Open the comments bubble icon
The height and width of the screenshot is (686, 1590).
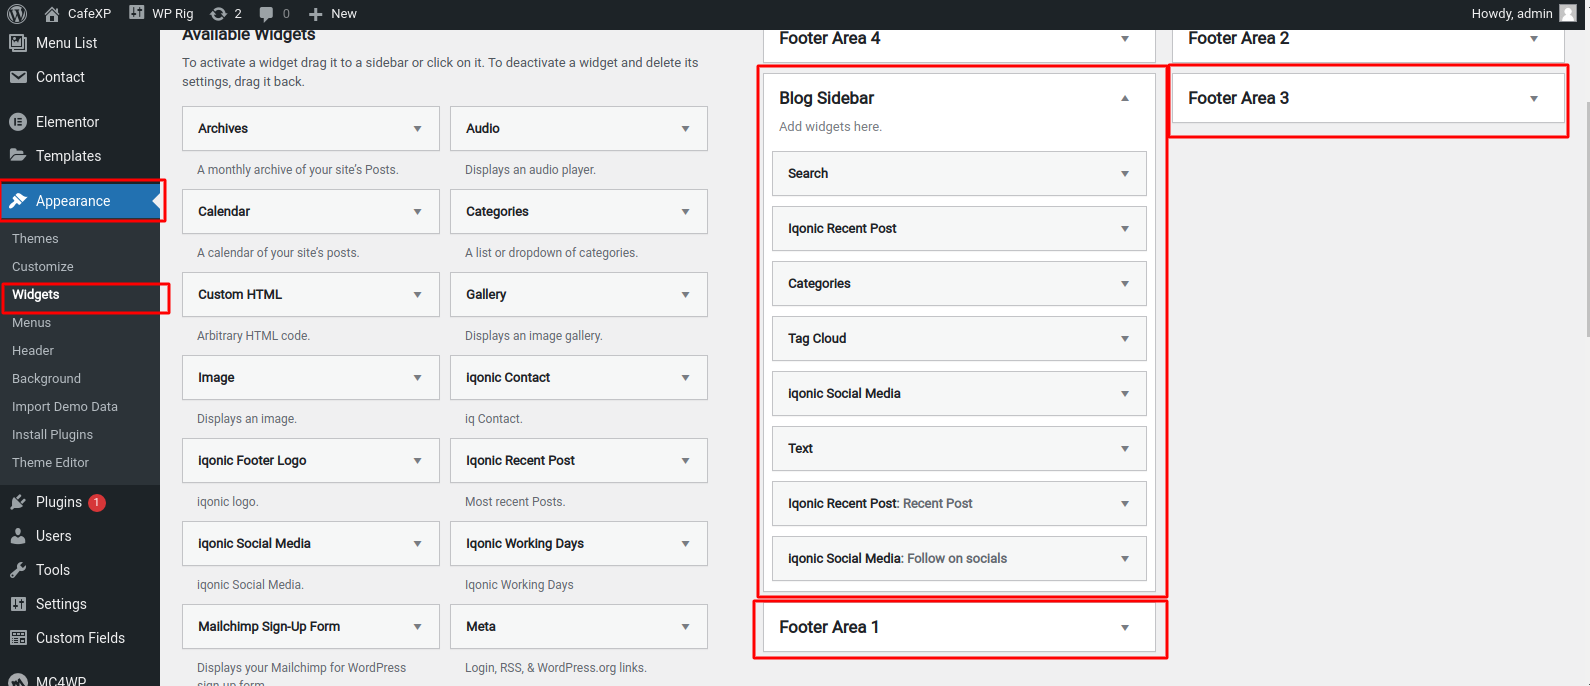click(x=266, y=14)
